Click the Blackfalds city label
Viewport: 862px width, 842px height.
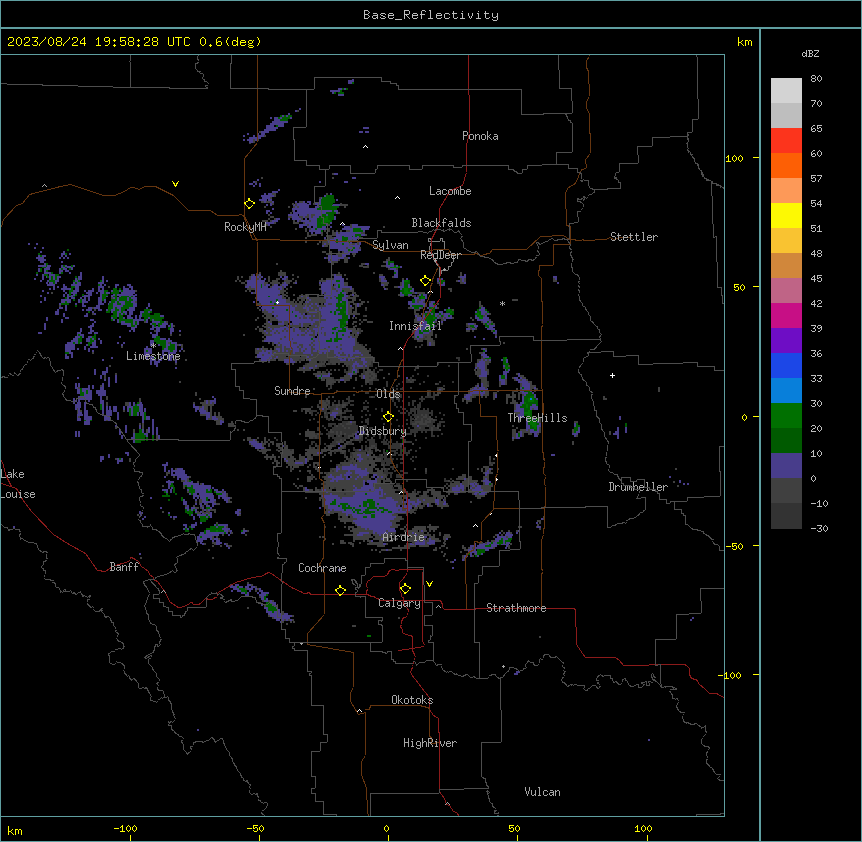441,223
